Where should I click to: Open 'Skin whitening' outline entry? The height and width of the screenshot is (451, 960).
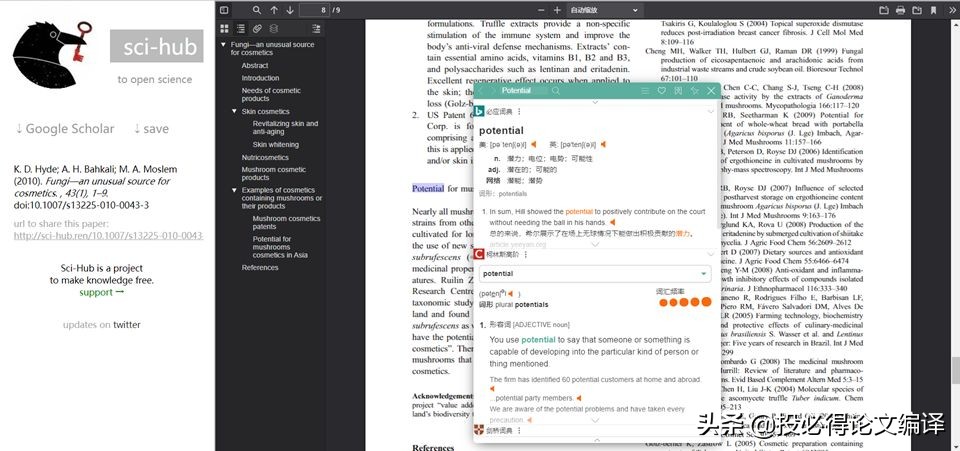tap(276, 145)
